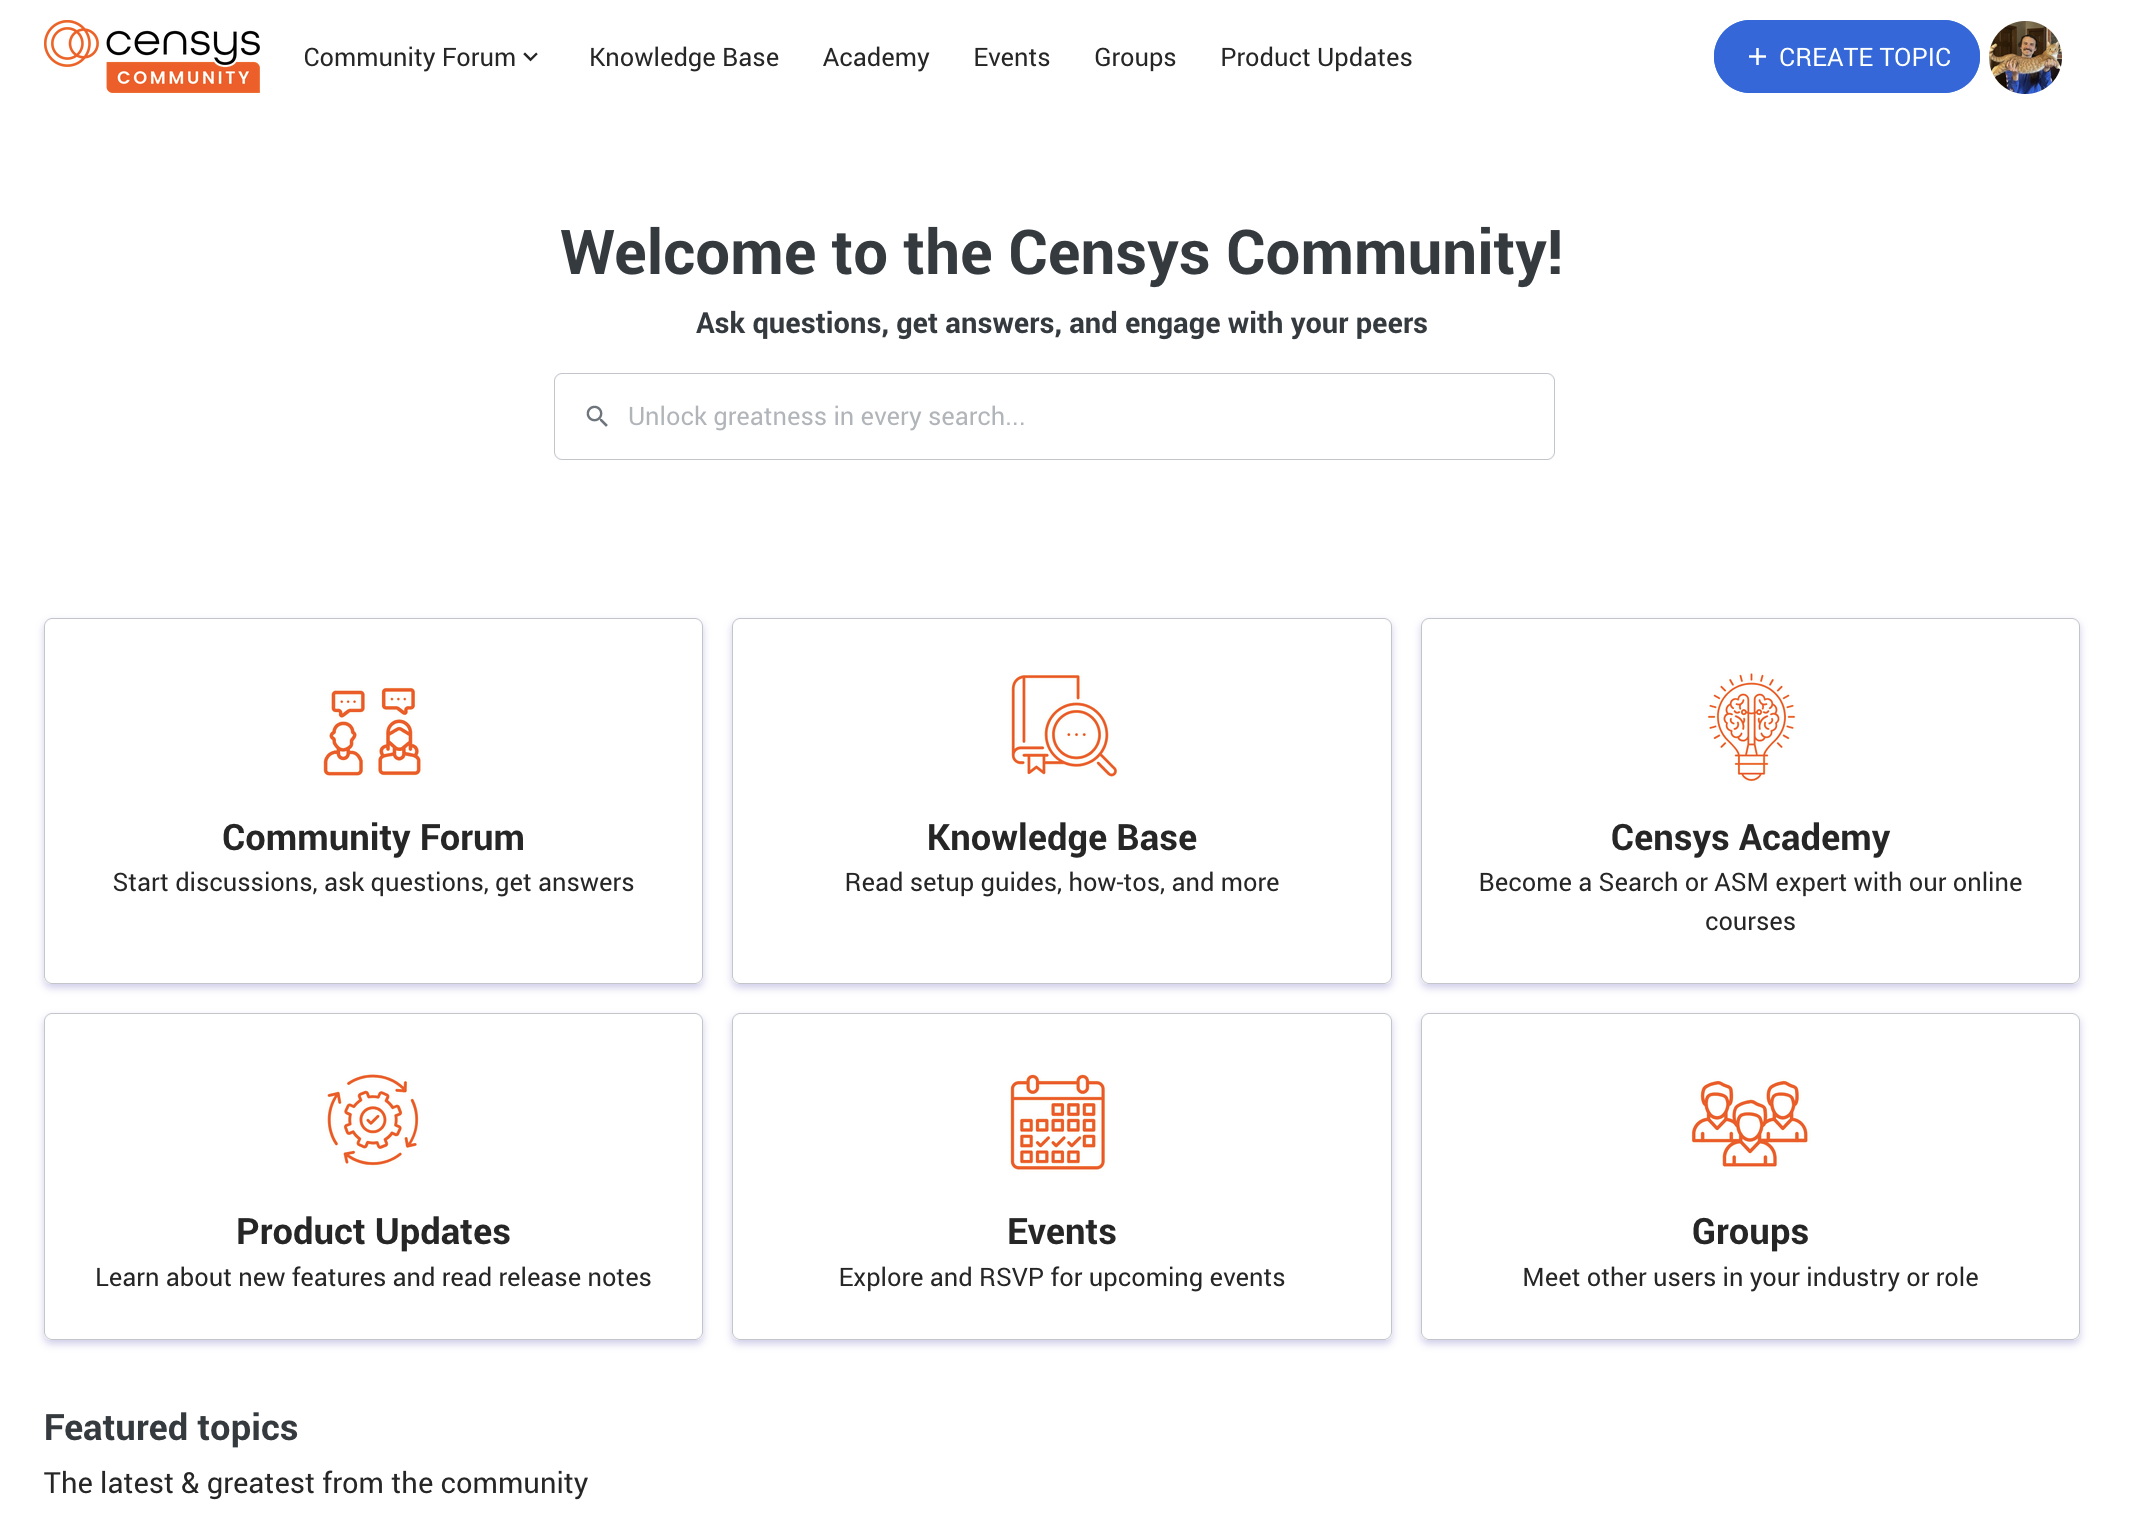Click the Groups people icon
This screenshot has width=2140, height=1514.
1748,1121
